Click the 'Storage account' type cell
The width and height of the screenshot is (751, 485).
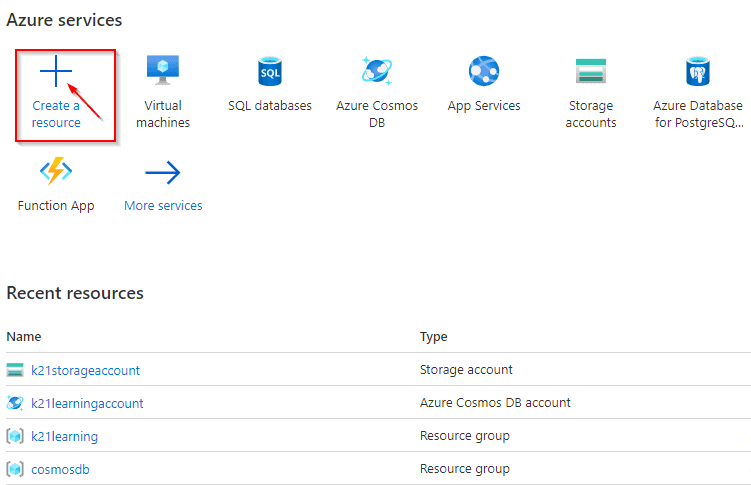pos(466,370)
